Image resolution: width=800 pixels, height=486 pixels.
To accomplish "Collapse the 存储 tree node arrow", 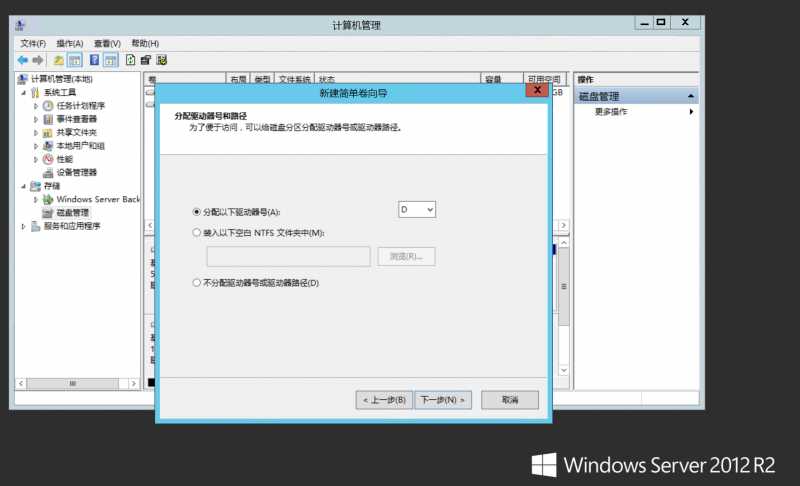I will pyautogui.click(x=23, y=186).
